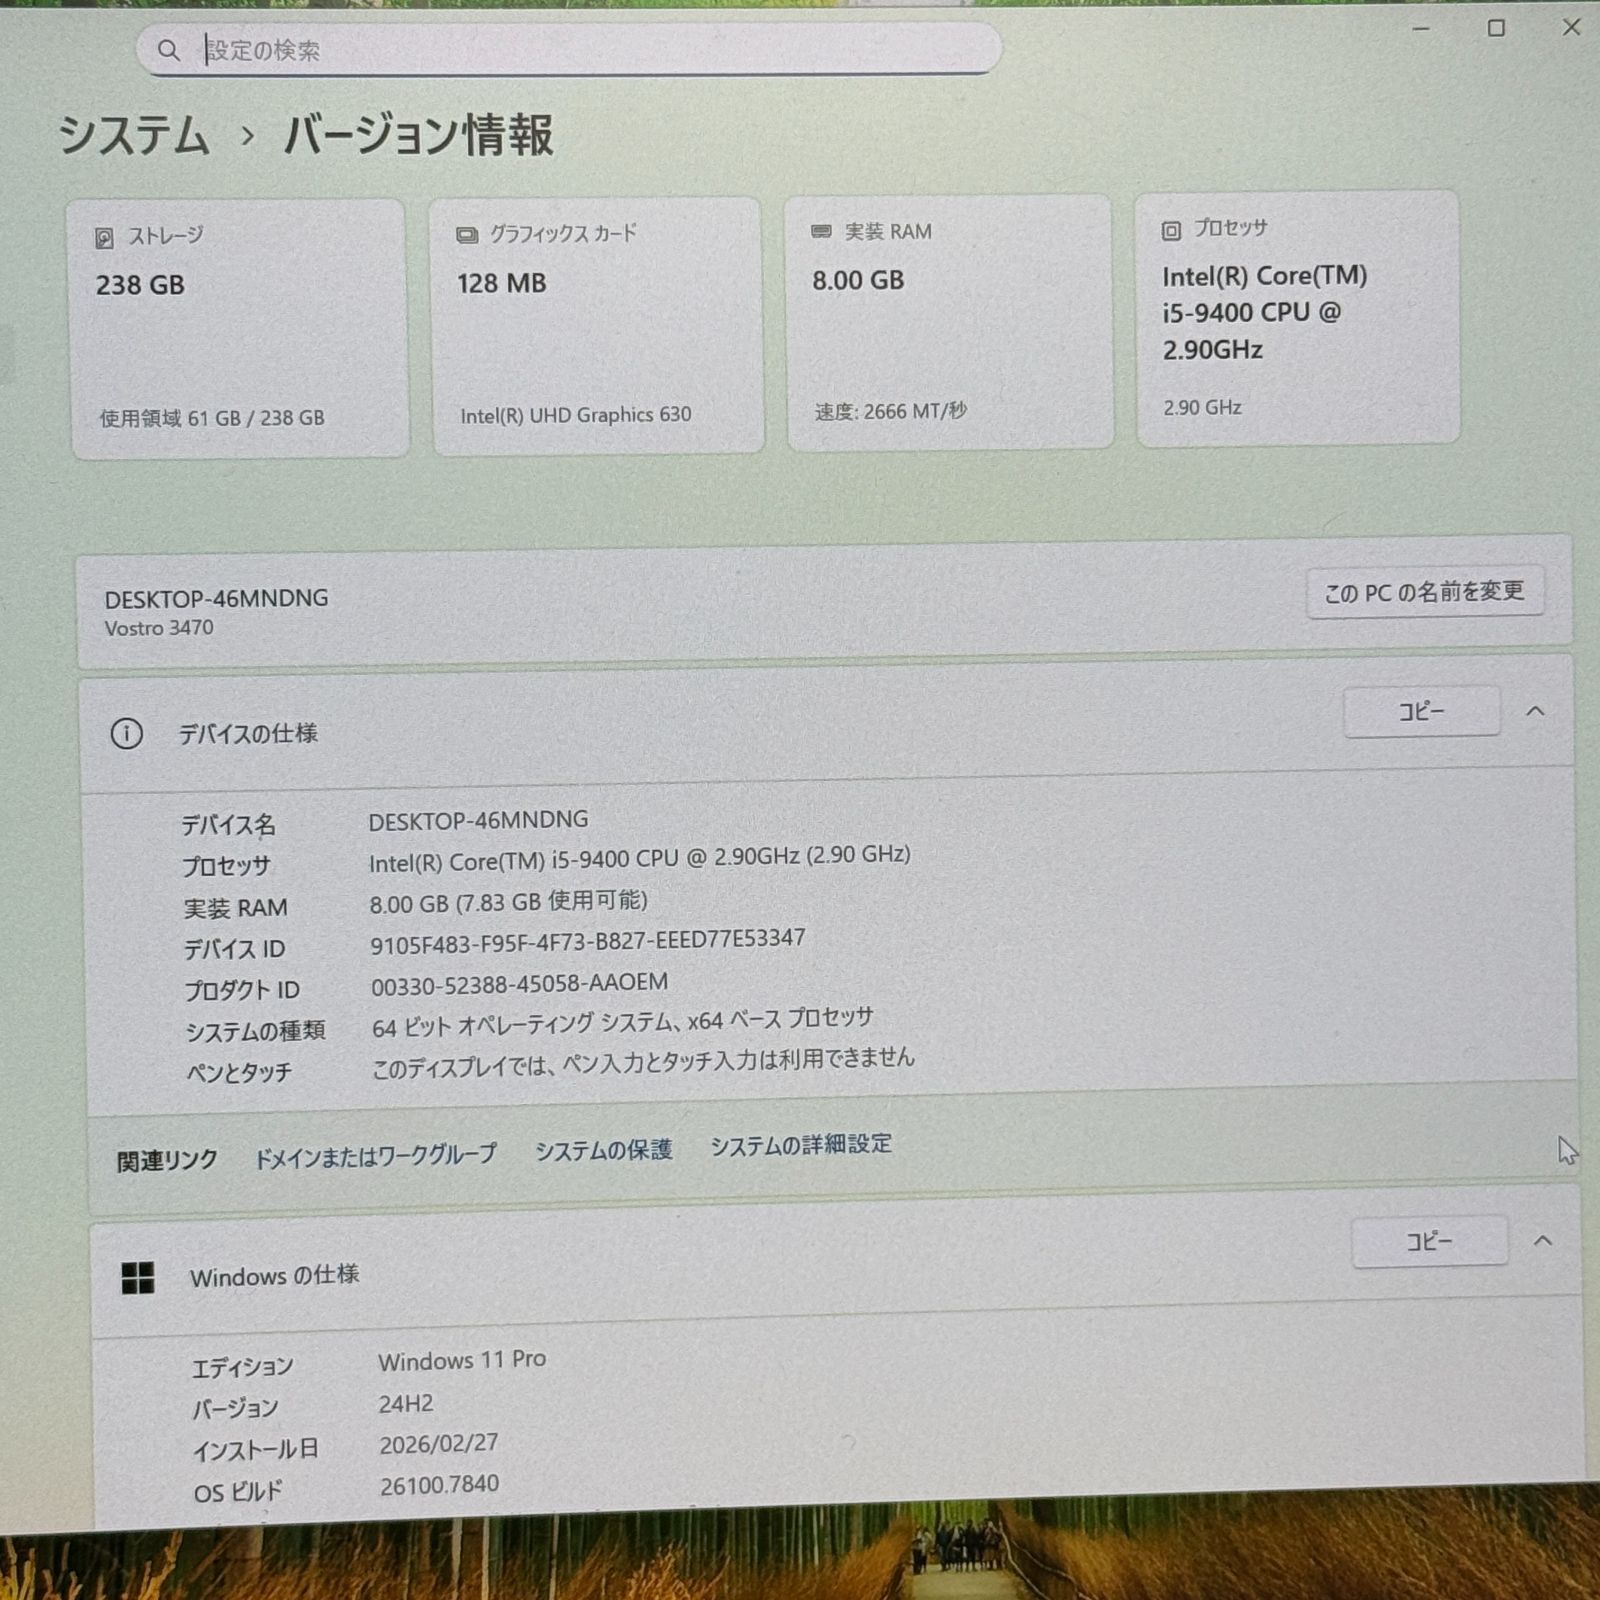Open システムの詳細設定 link
Screen dimensions: 1600x1600
(x=801, y=1145)
